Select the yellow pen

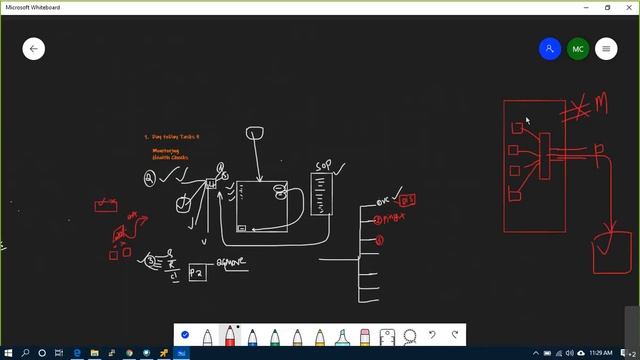point(320,337)
